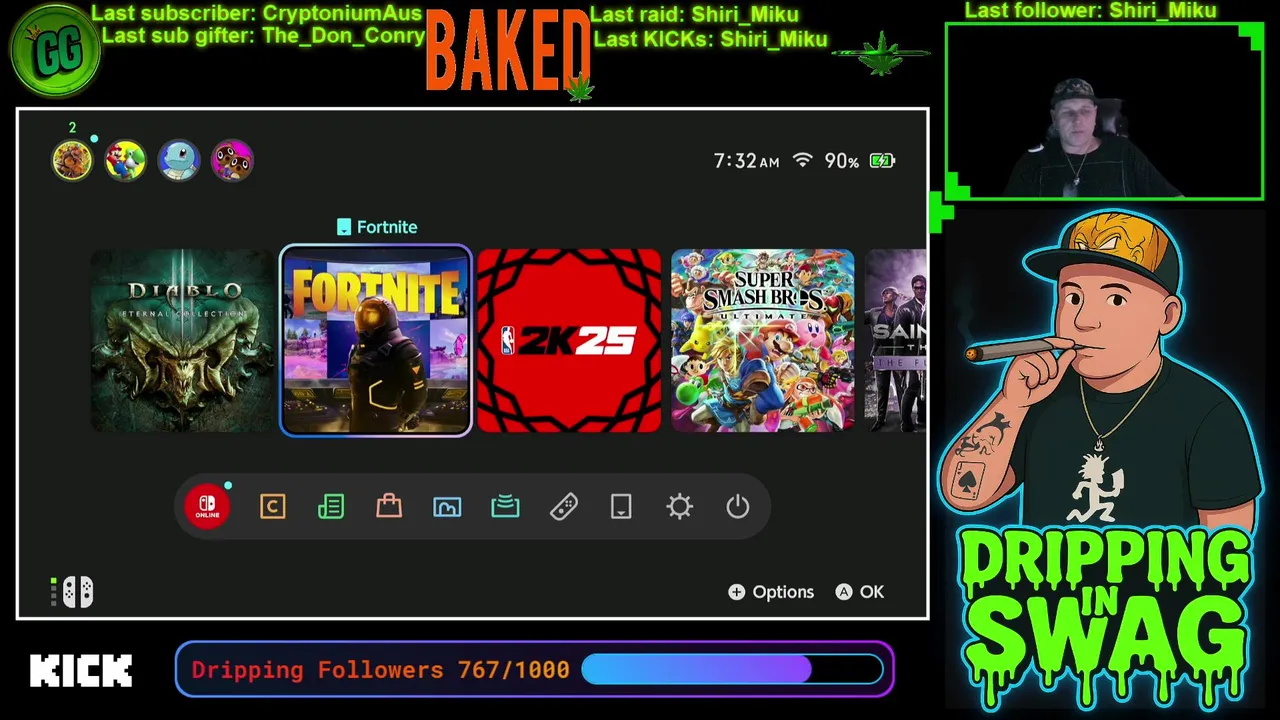Open the GameShare icon
This screenshot has height=720, width=1280.
point(505,507)
